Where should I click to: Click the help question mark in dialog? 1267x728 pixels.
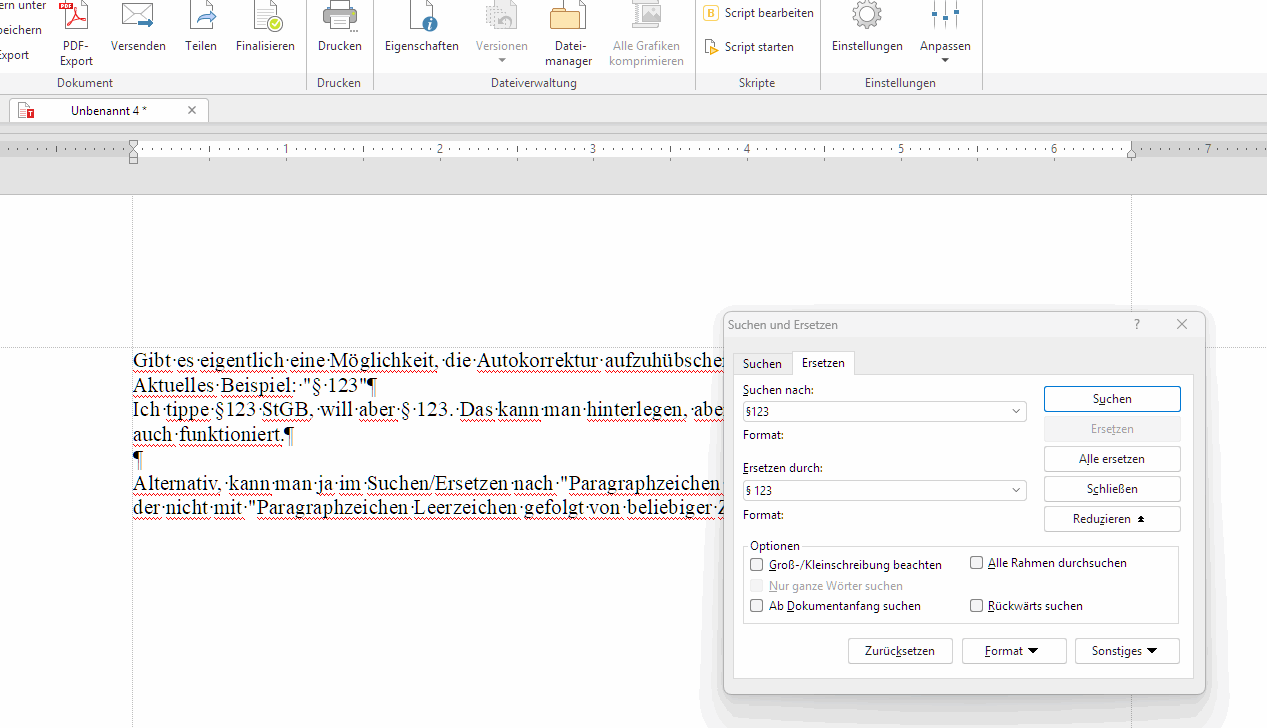pyautogui.click(x=1137, y=325)
